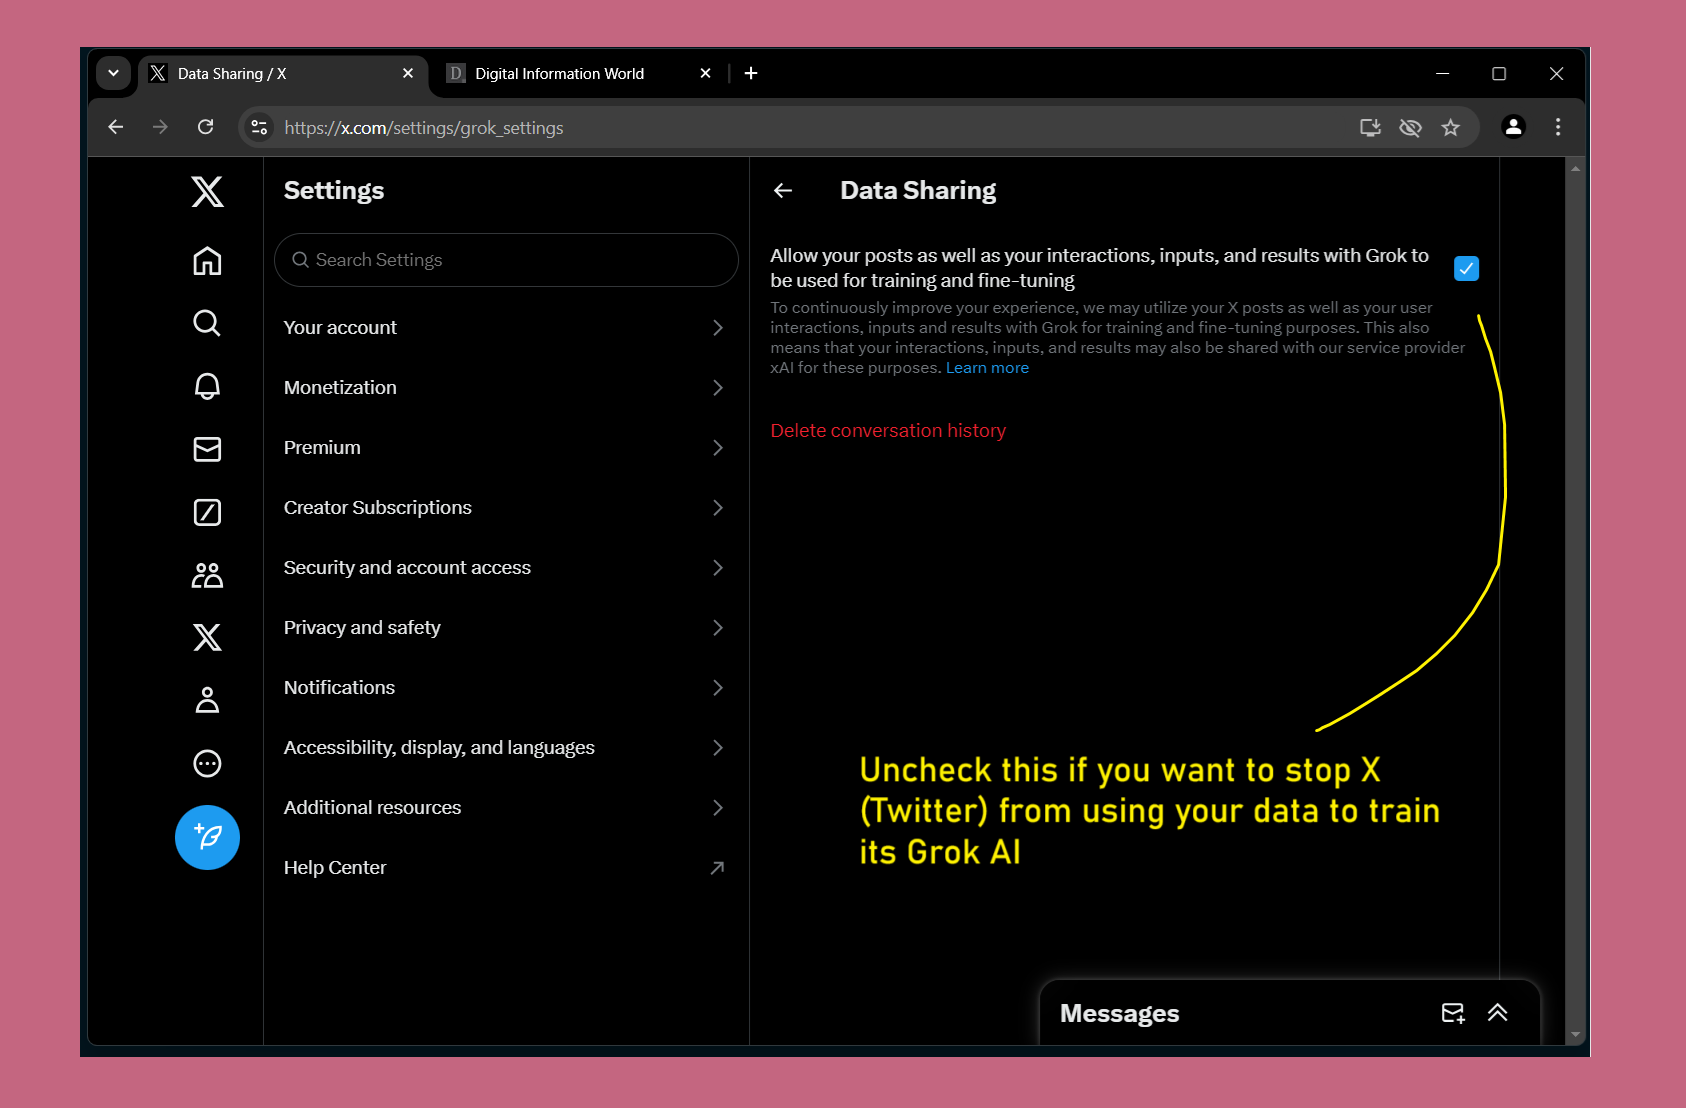Click crossed-eye tracking protection icon
The image size is (1686, 1108).
click(x=1410, y=127)
